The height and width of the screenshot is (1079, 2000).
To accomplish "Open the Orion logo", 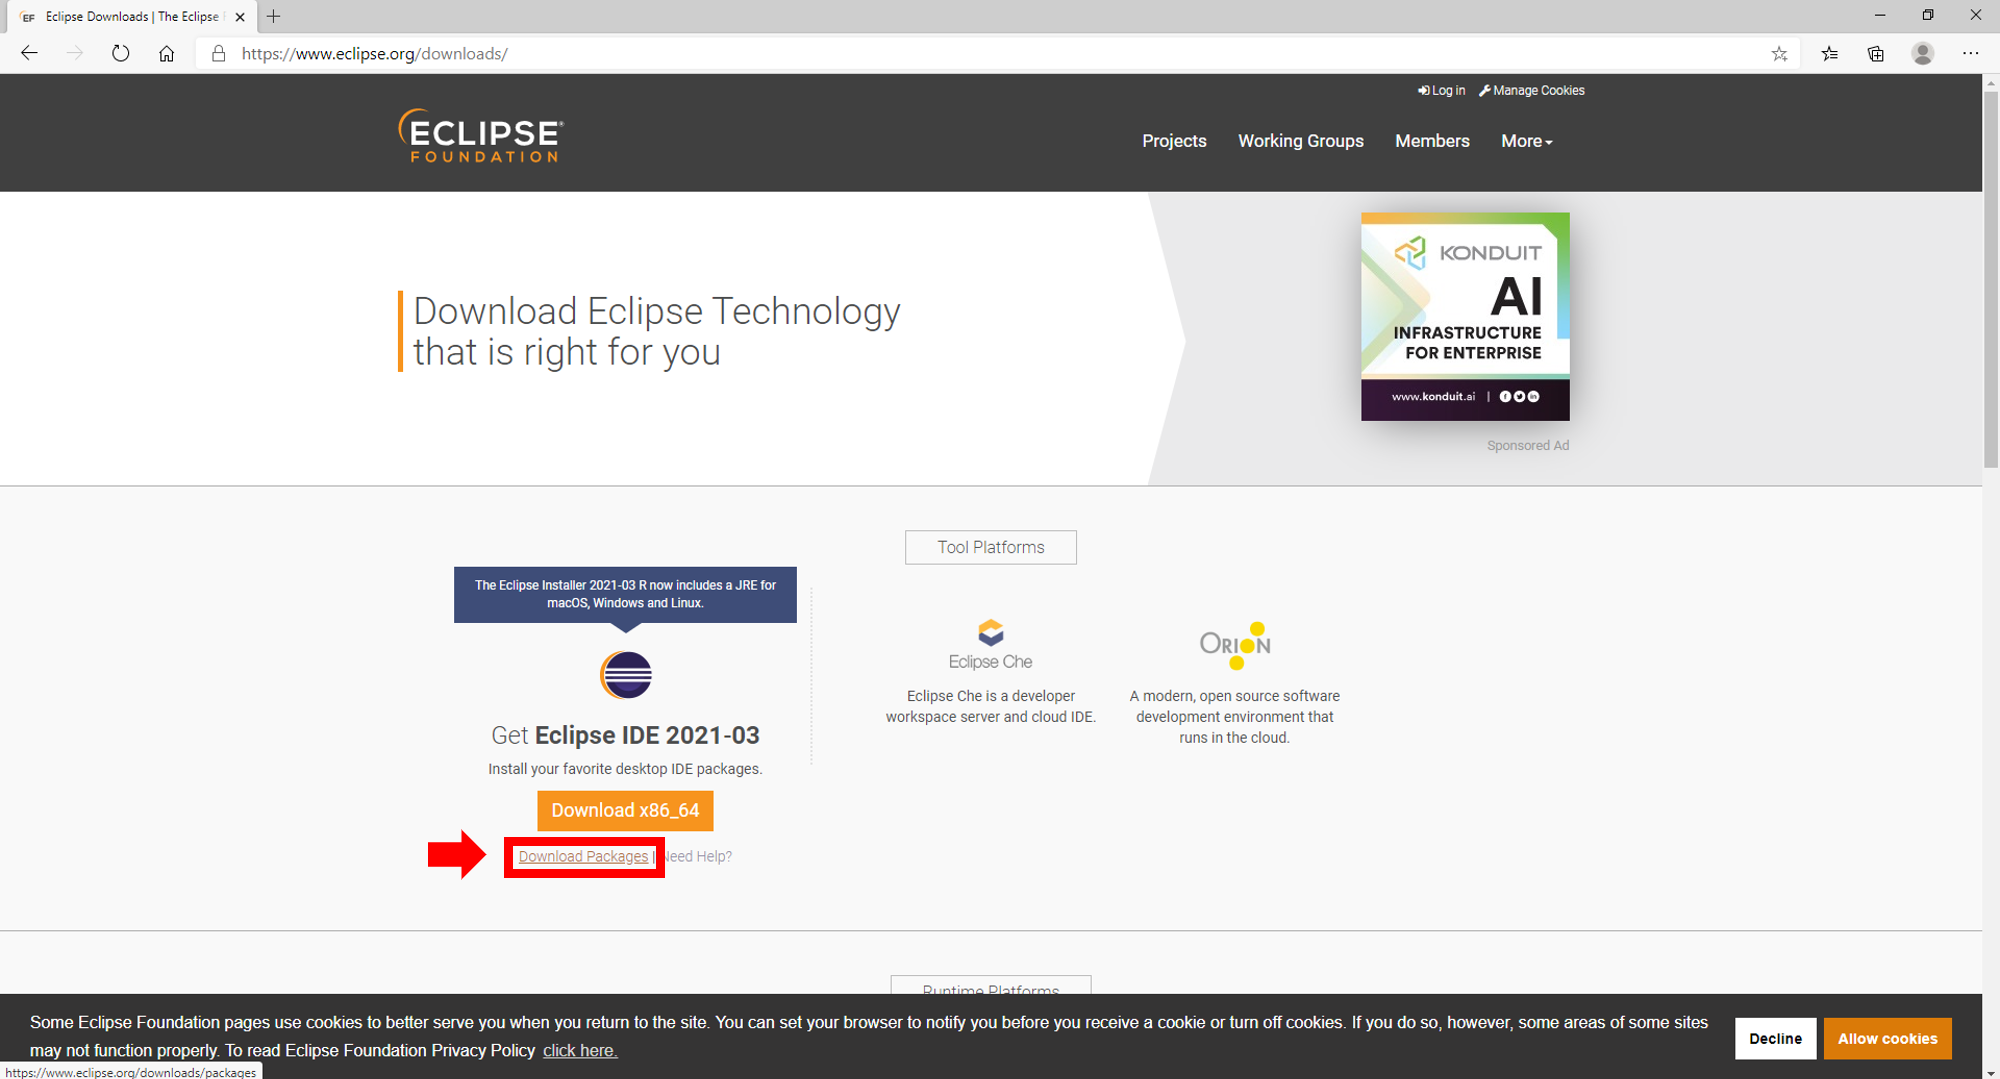I will coord(1235,645).
